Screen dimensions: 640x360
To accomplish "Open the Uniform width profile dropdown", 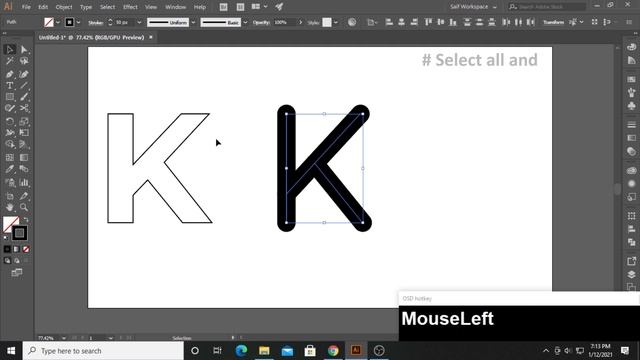I will (193, 22).
